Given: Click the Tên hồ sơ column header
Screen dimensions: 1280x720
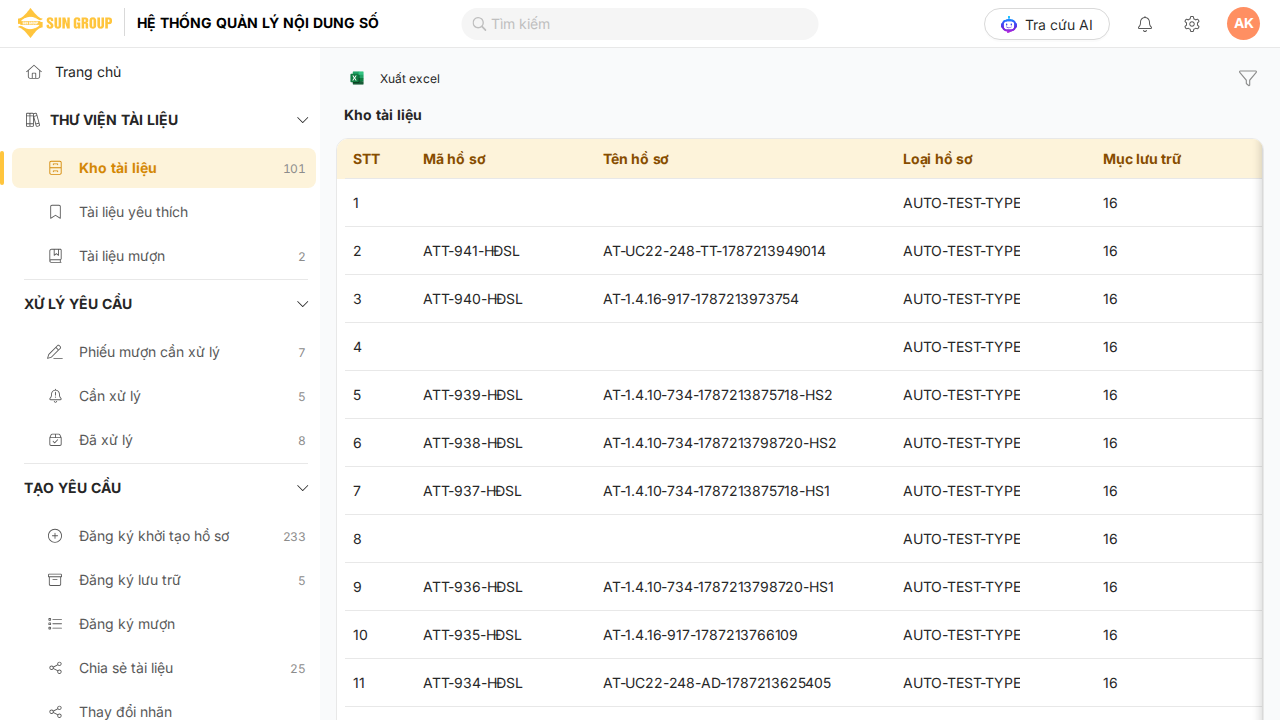Looking at the screenshot, I should pyautogui.click(x=636, y=159).
